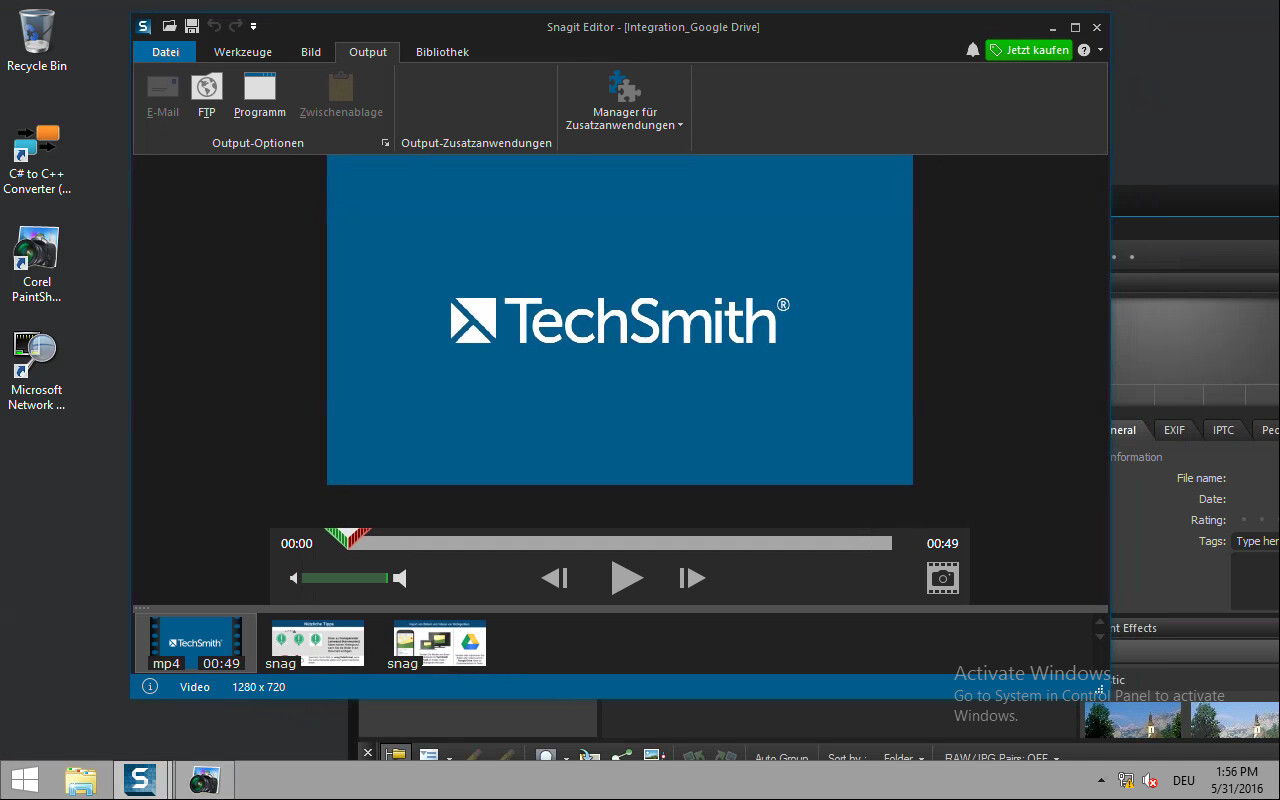This screenshot has width=1280, height=800.
Task: Open the Recycle Bin desktop icon
Action: click(x=37, y=41)
